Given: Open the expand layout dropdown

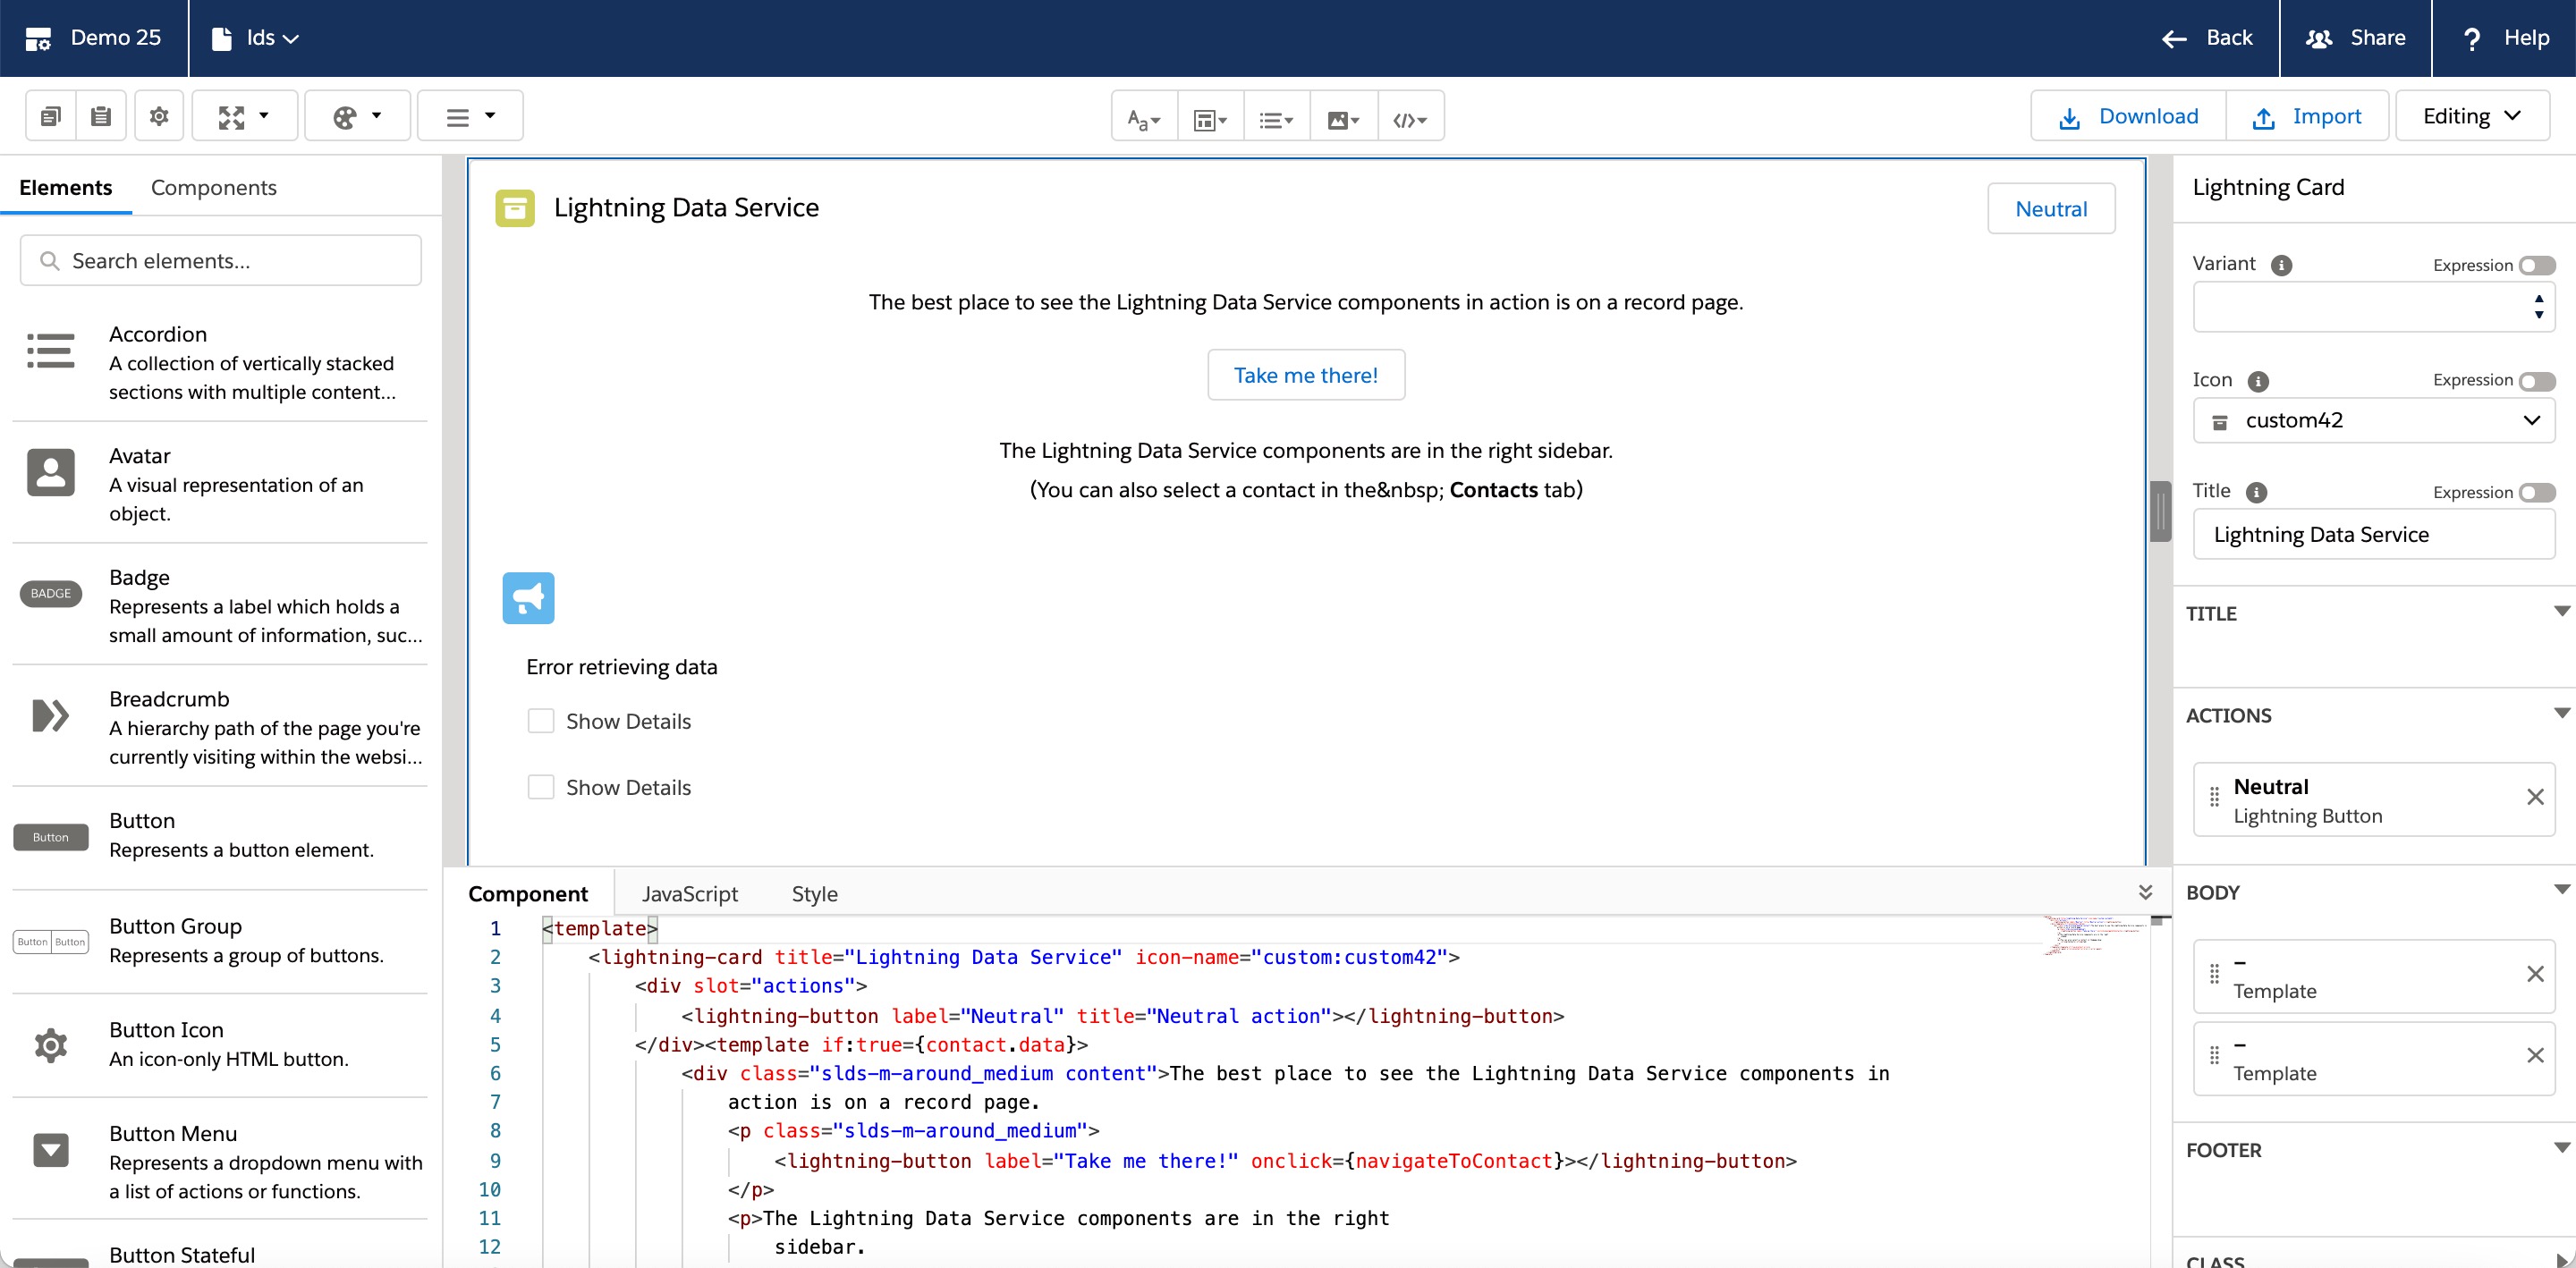Looking at the screenshot, I should 244,116.
